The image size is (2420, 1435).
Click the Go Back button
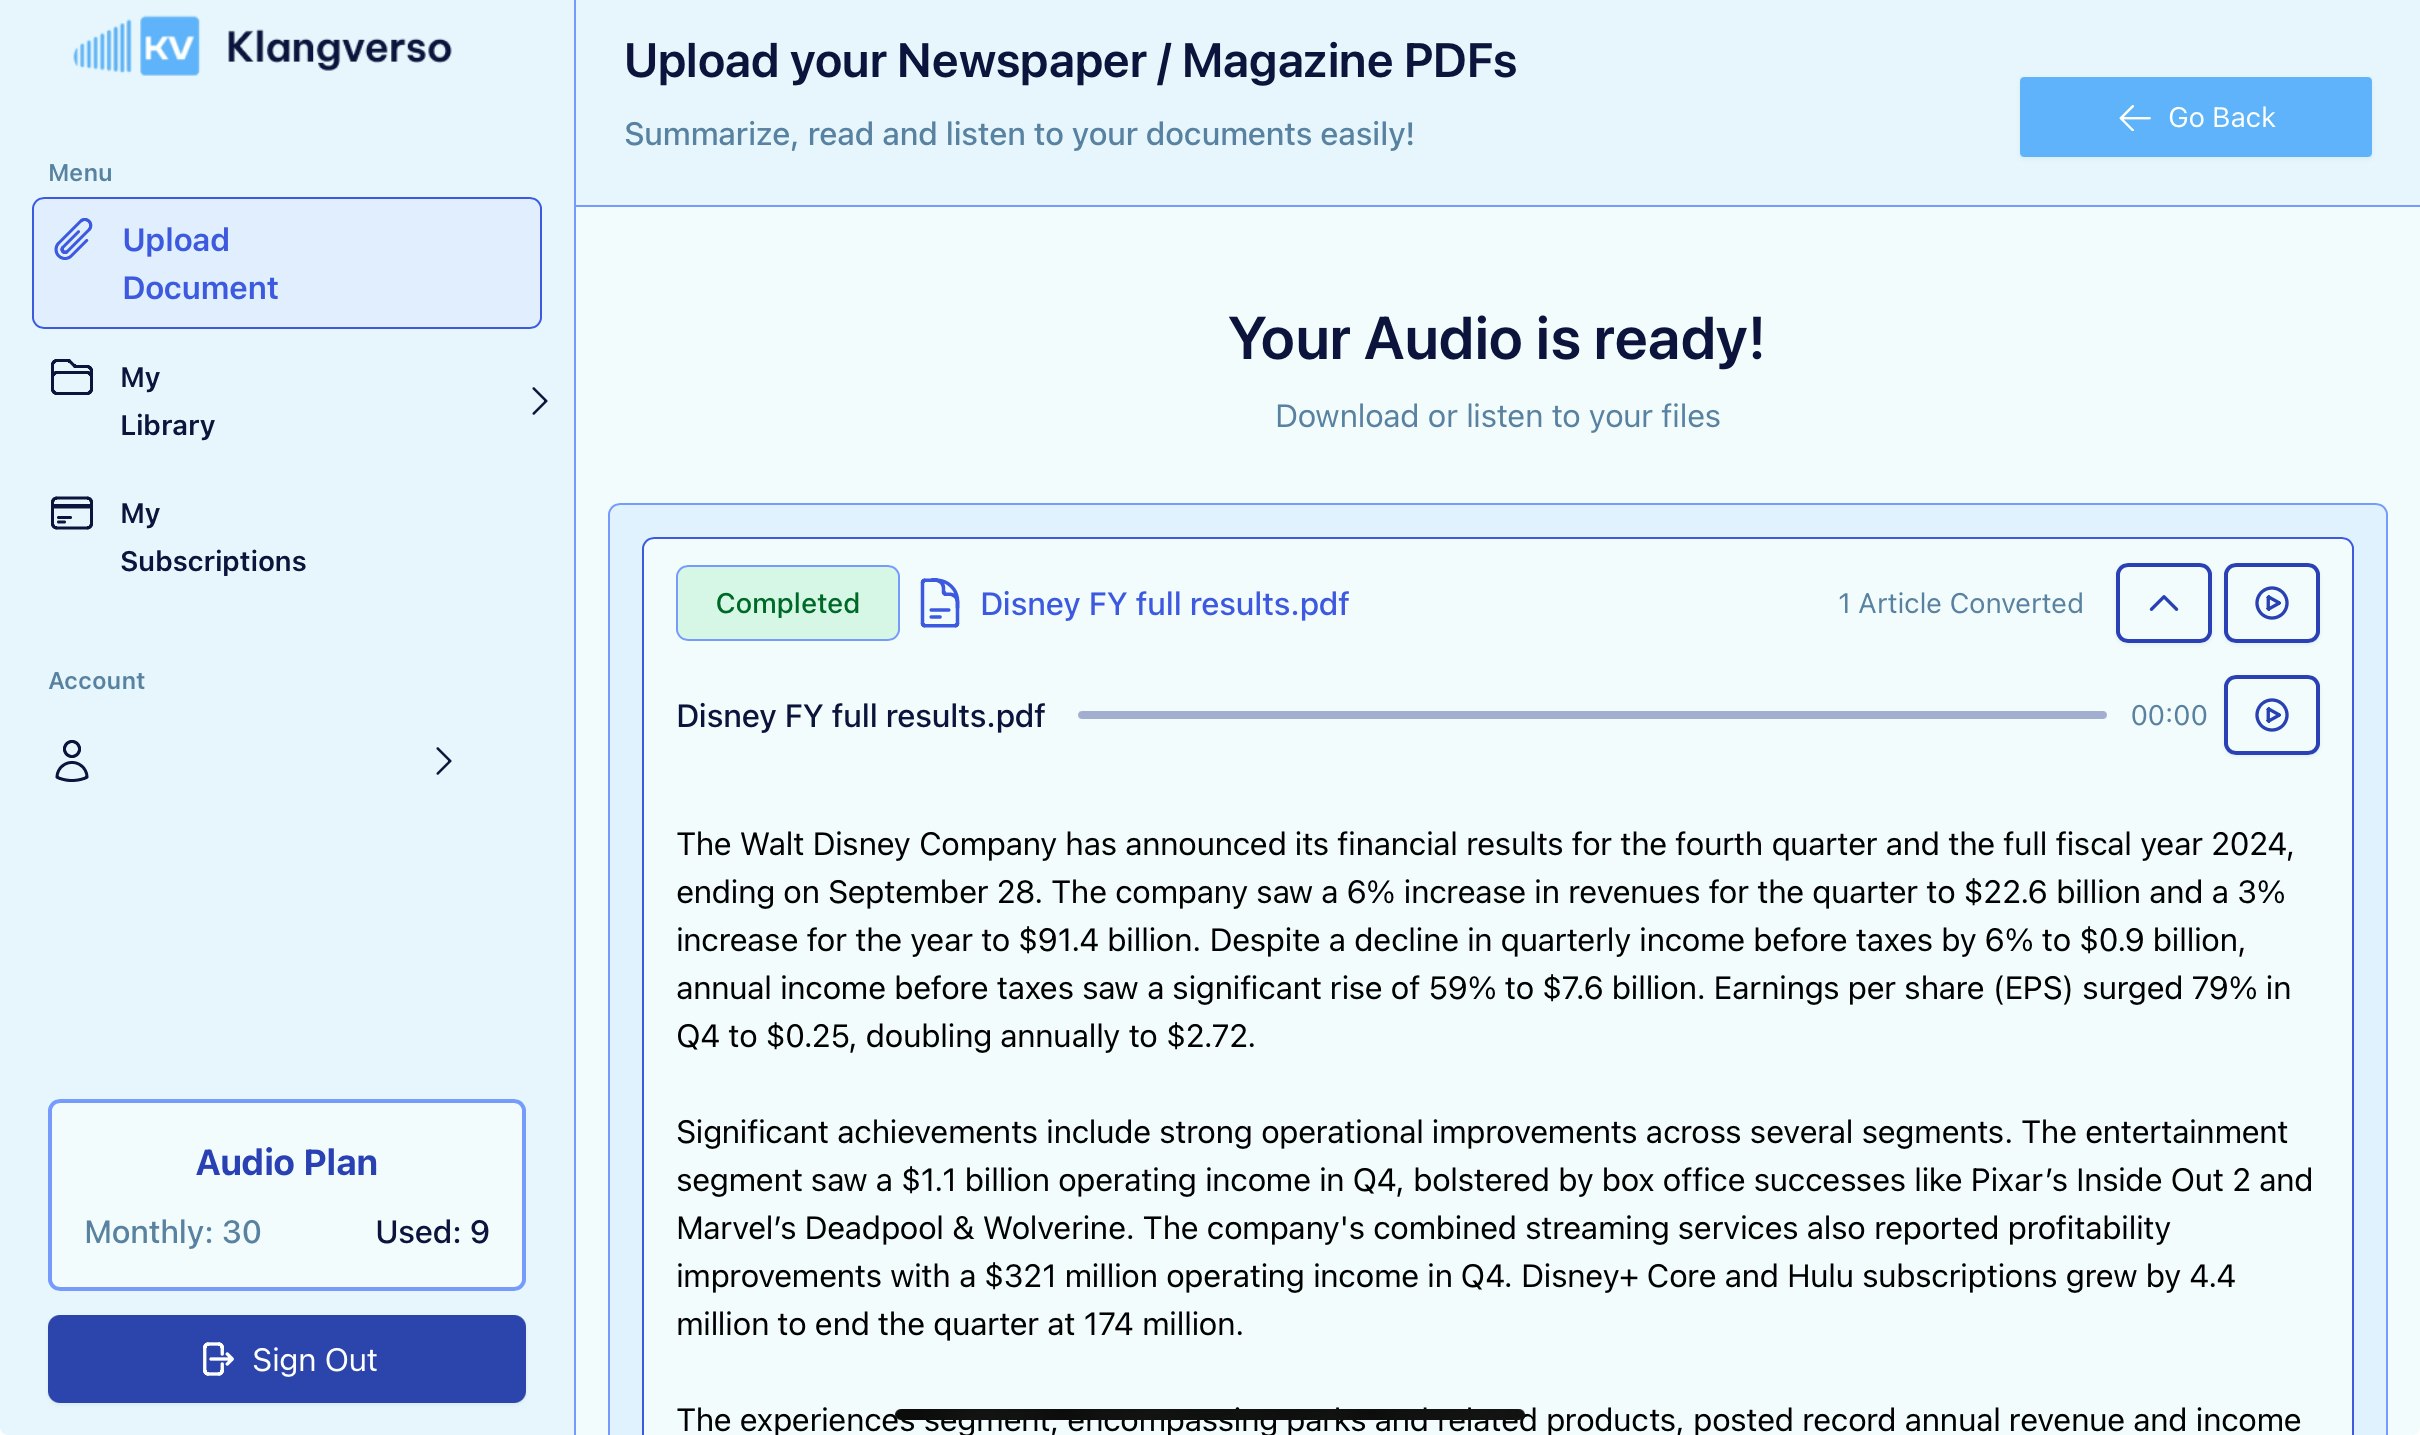pos(2194,117)
